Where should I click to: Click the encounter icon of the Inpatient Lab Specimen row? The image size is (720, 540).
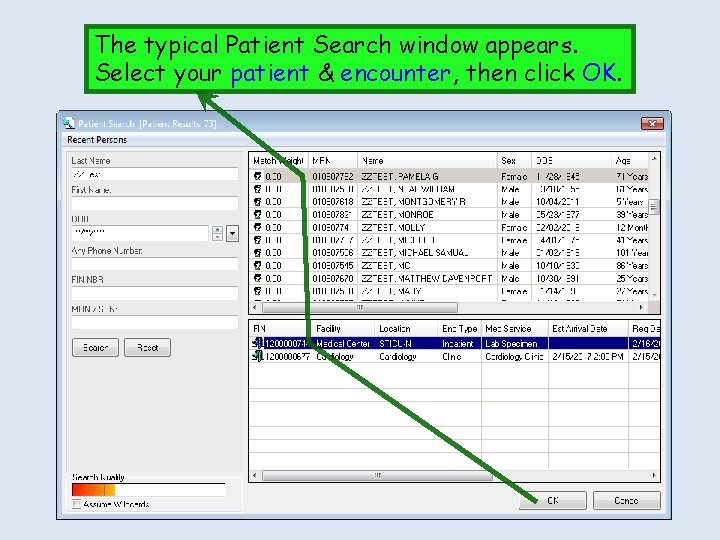click(258, 343)
